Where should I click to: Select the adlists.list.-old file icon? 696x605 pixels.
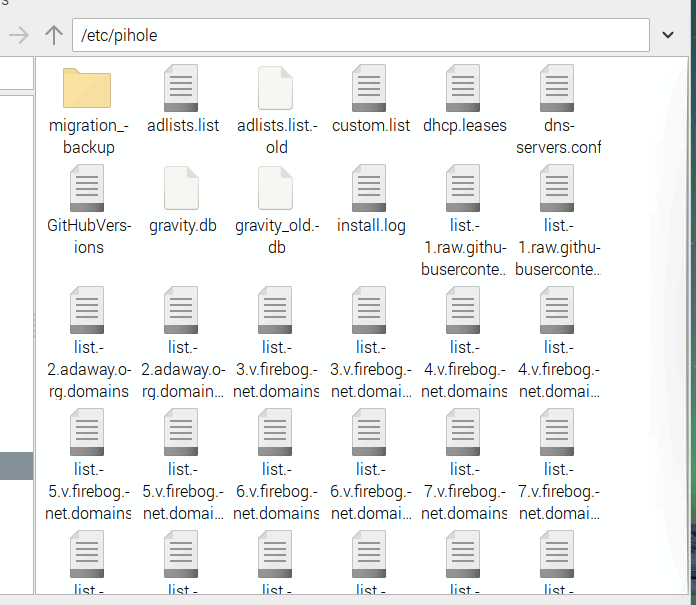[x=275, y=88]
